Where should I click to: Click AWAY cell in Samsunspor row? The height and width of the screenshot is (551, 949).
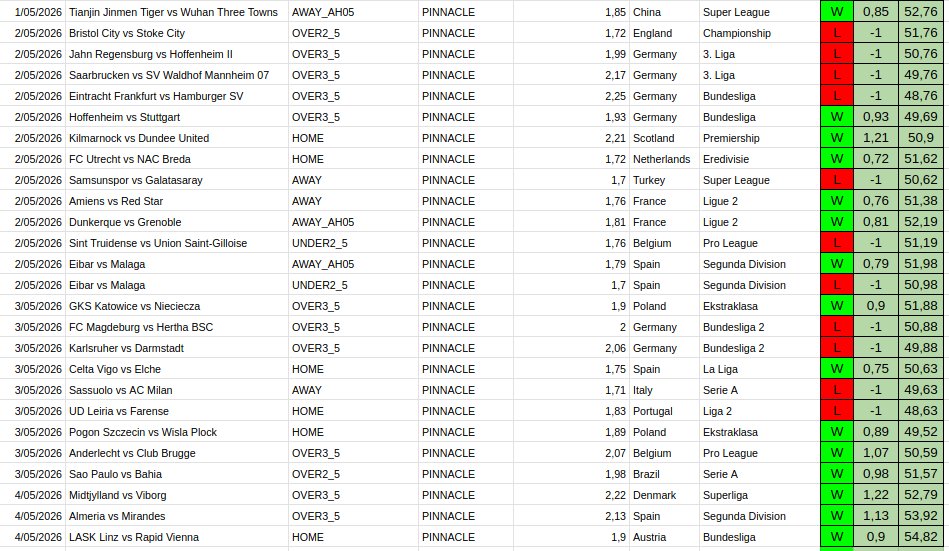point(353,180)
